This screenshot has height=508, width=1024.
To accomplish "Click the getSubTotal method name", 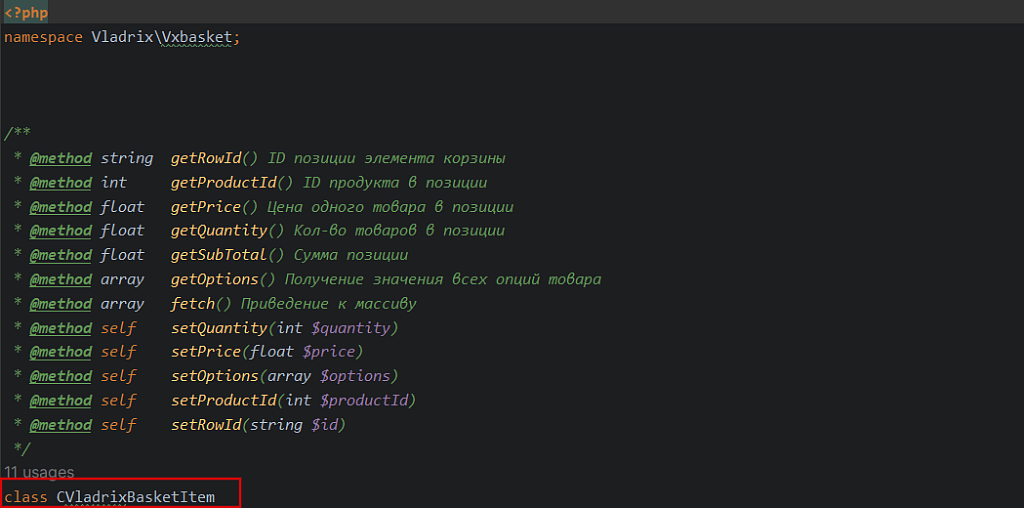I will pos(220,255).
